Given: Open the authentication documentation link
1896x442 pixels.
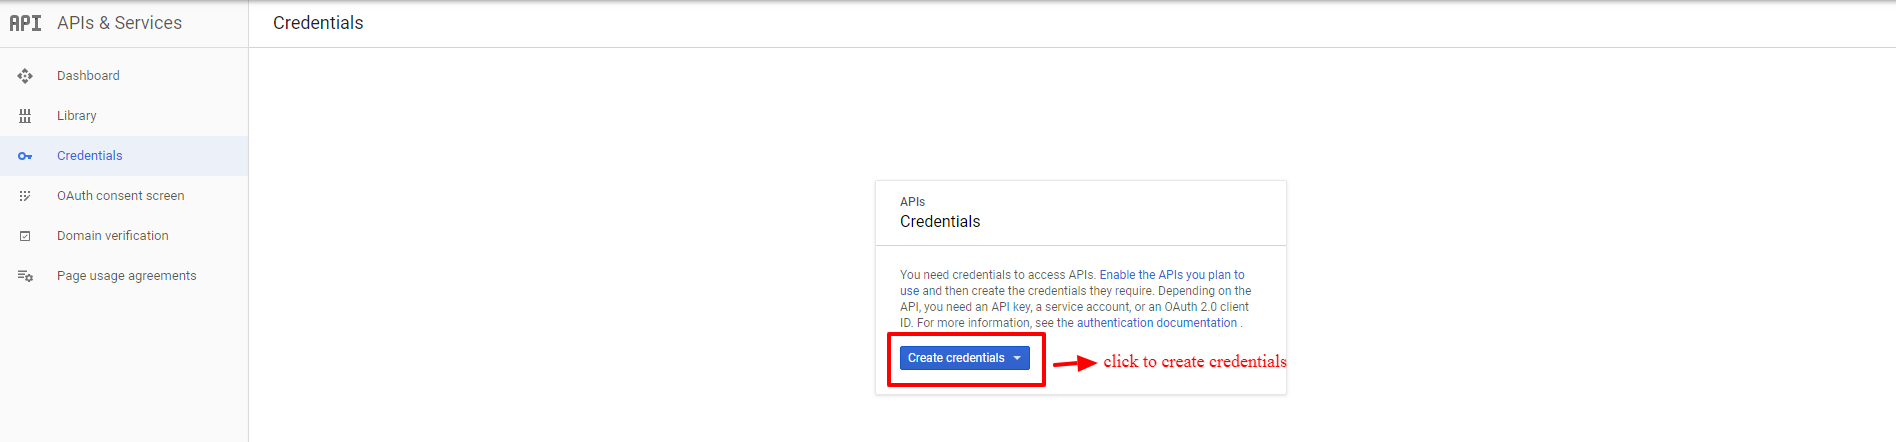Looking at the screenshot, I should tap(1156, 323).
